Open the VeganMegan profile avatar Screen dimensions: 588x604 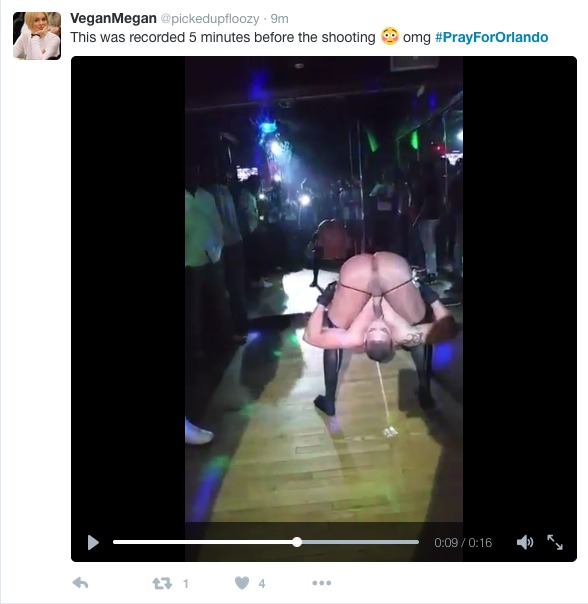37,36
